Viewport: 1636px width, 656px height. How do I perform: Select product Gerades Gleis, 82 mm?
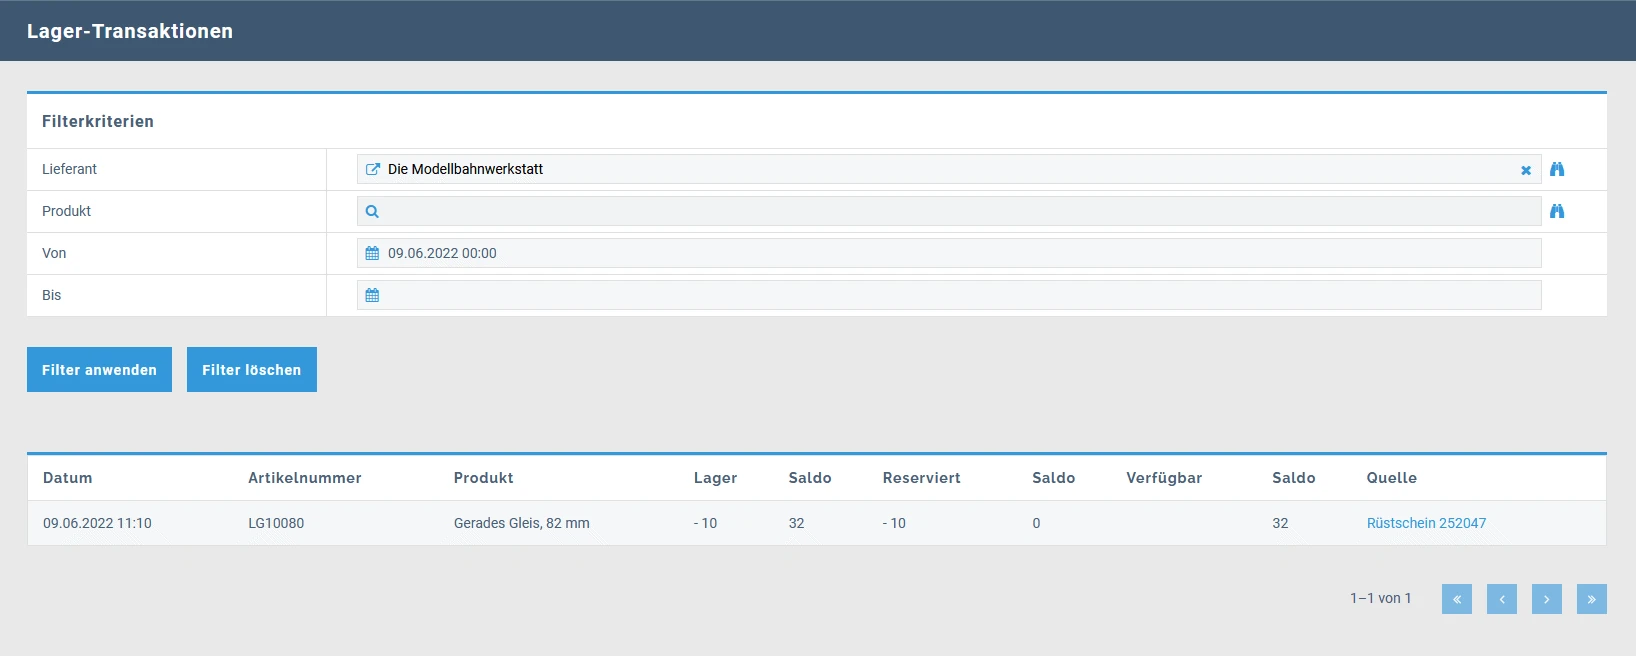click(522, 523)
